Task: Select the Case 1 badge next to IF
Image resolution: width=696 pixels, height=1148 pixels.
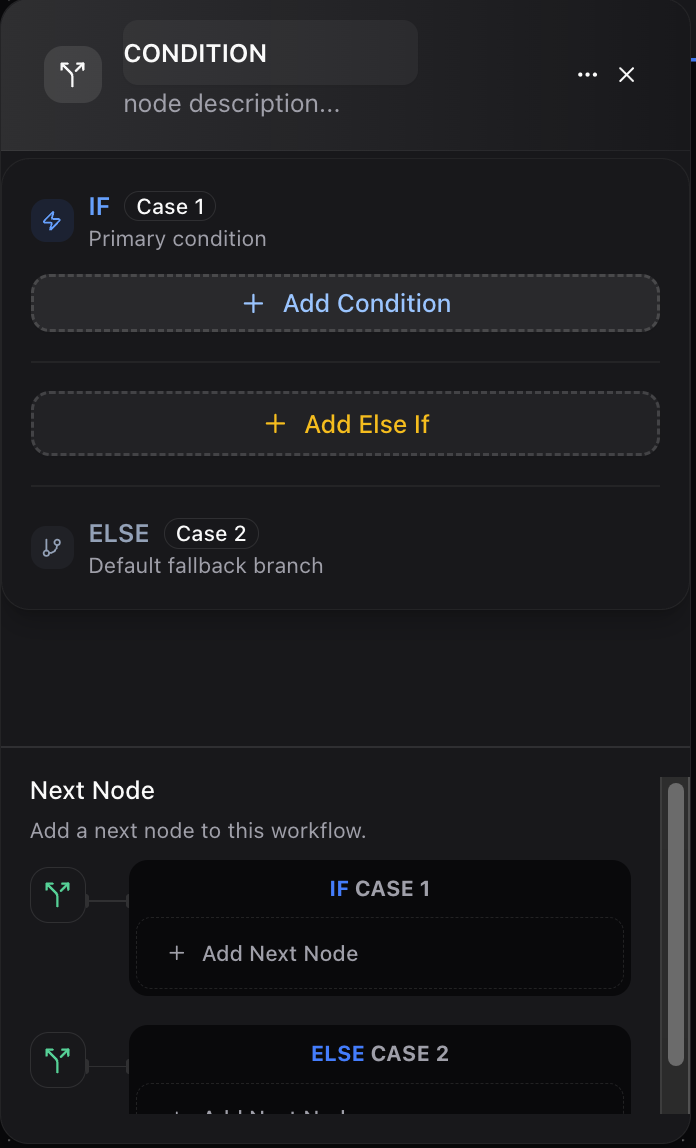Action: pos(169,206)
